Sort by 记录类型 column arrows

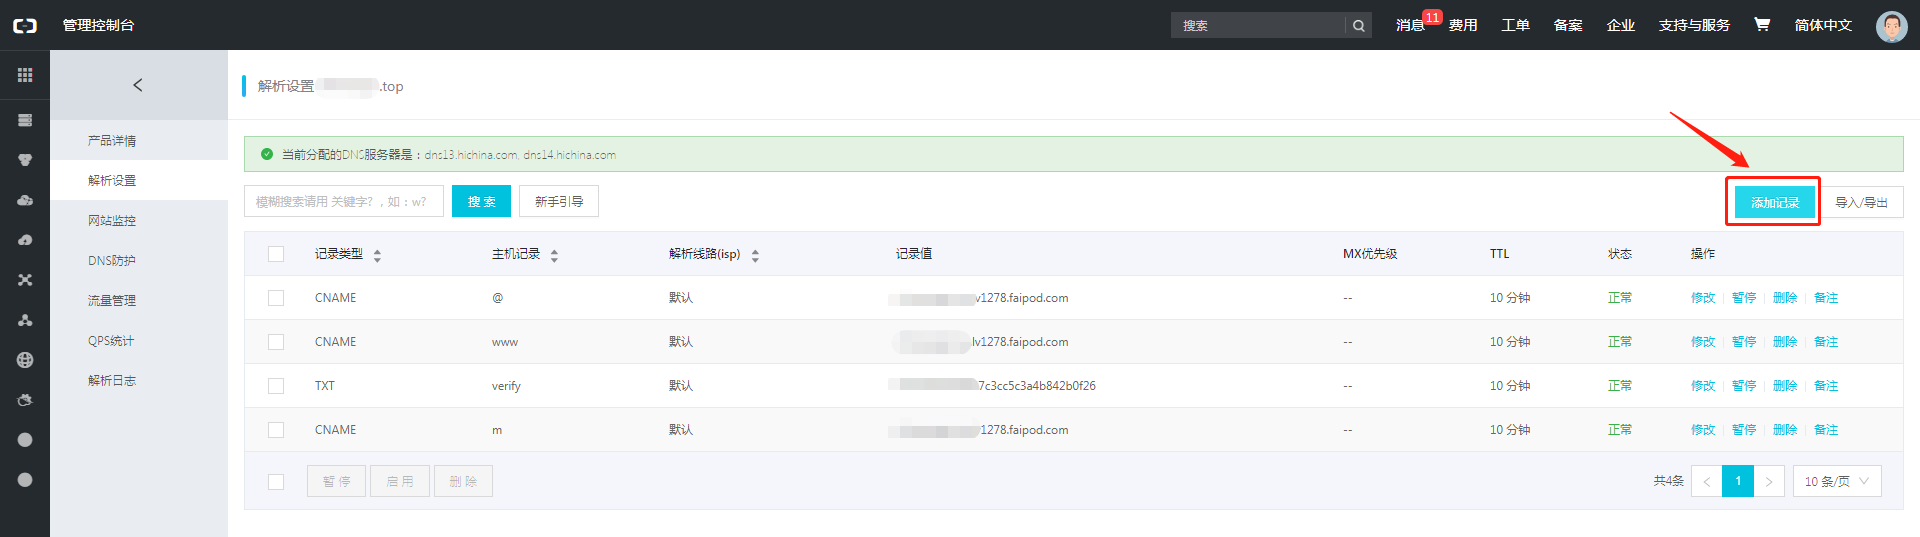coord(377,256)
